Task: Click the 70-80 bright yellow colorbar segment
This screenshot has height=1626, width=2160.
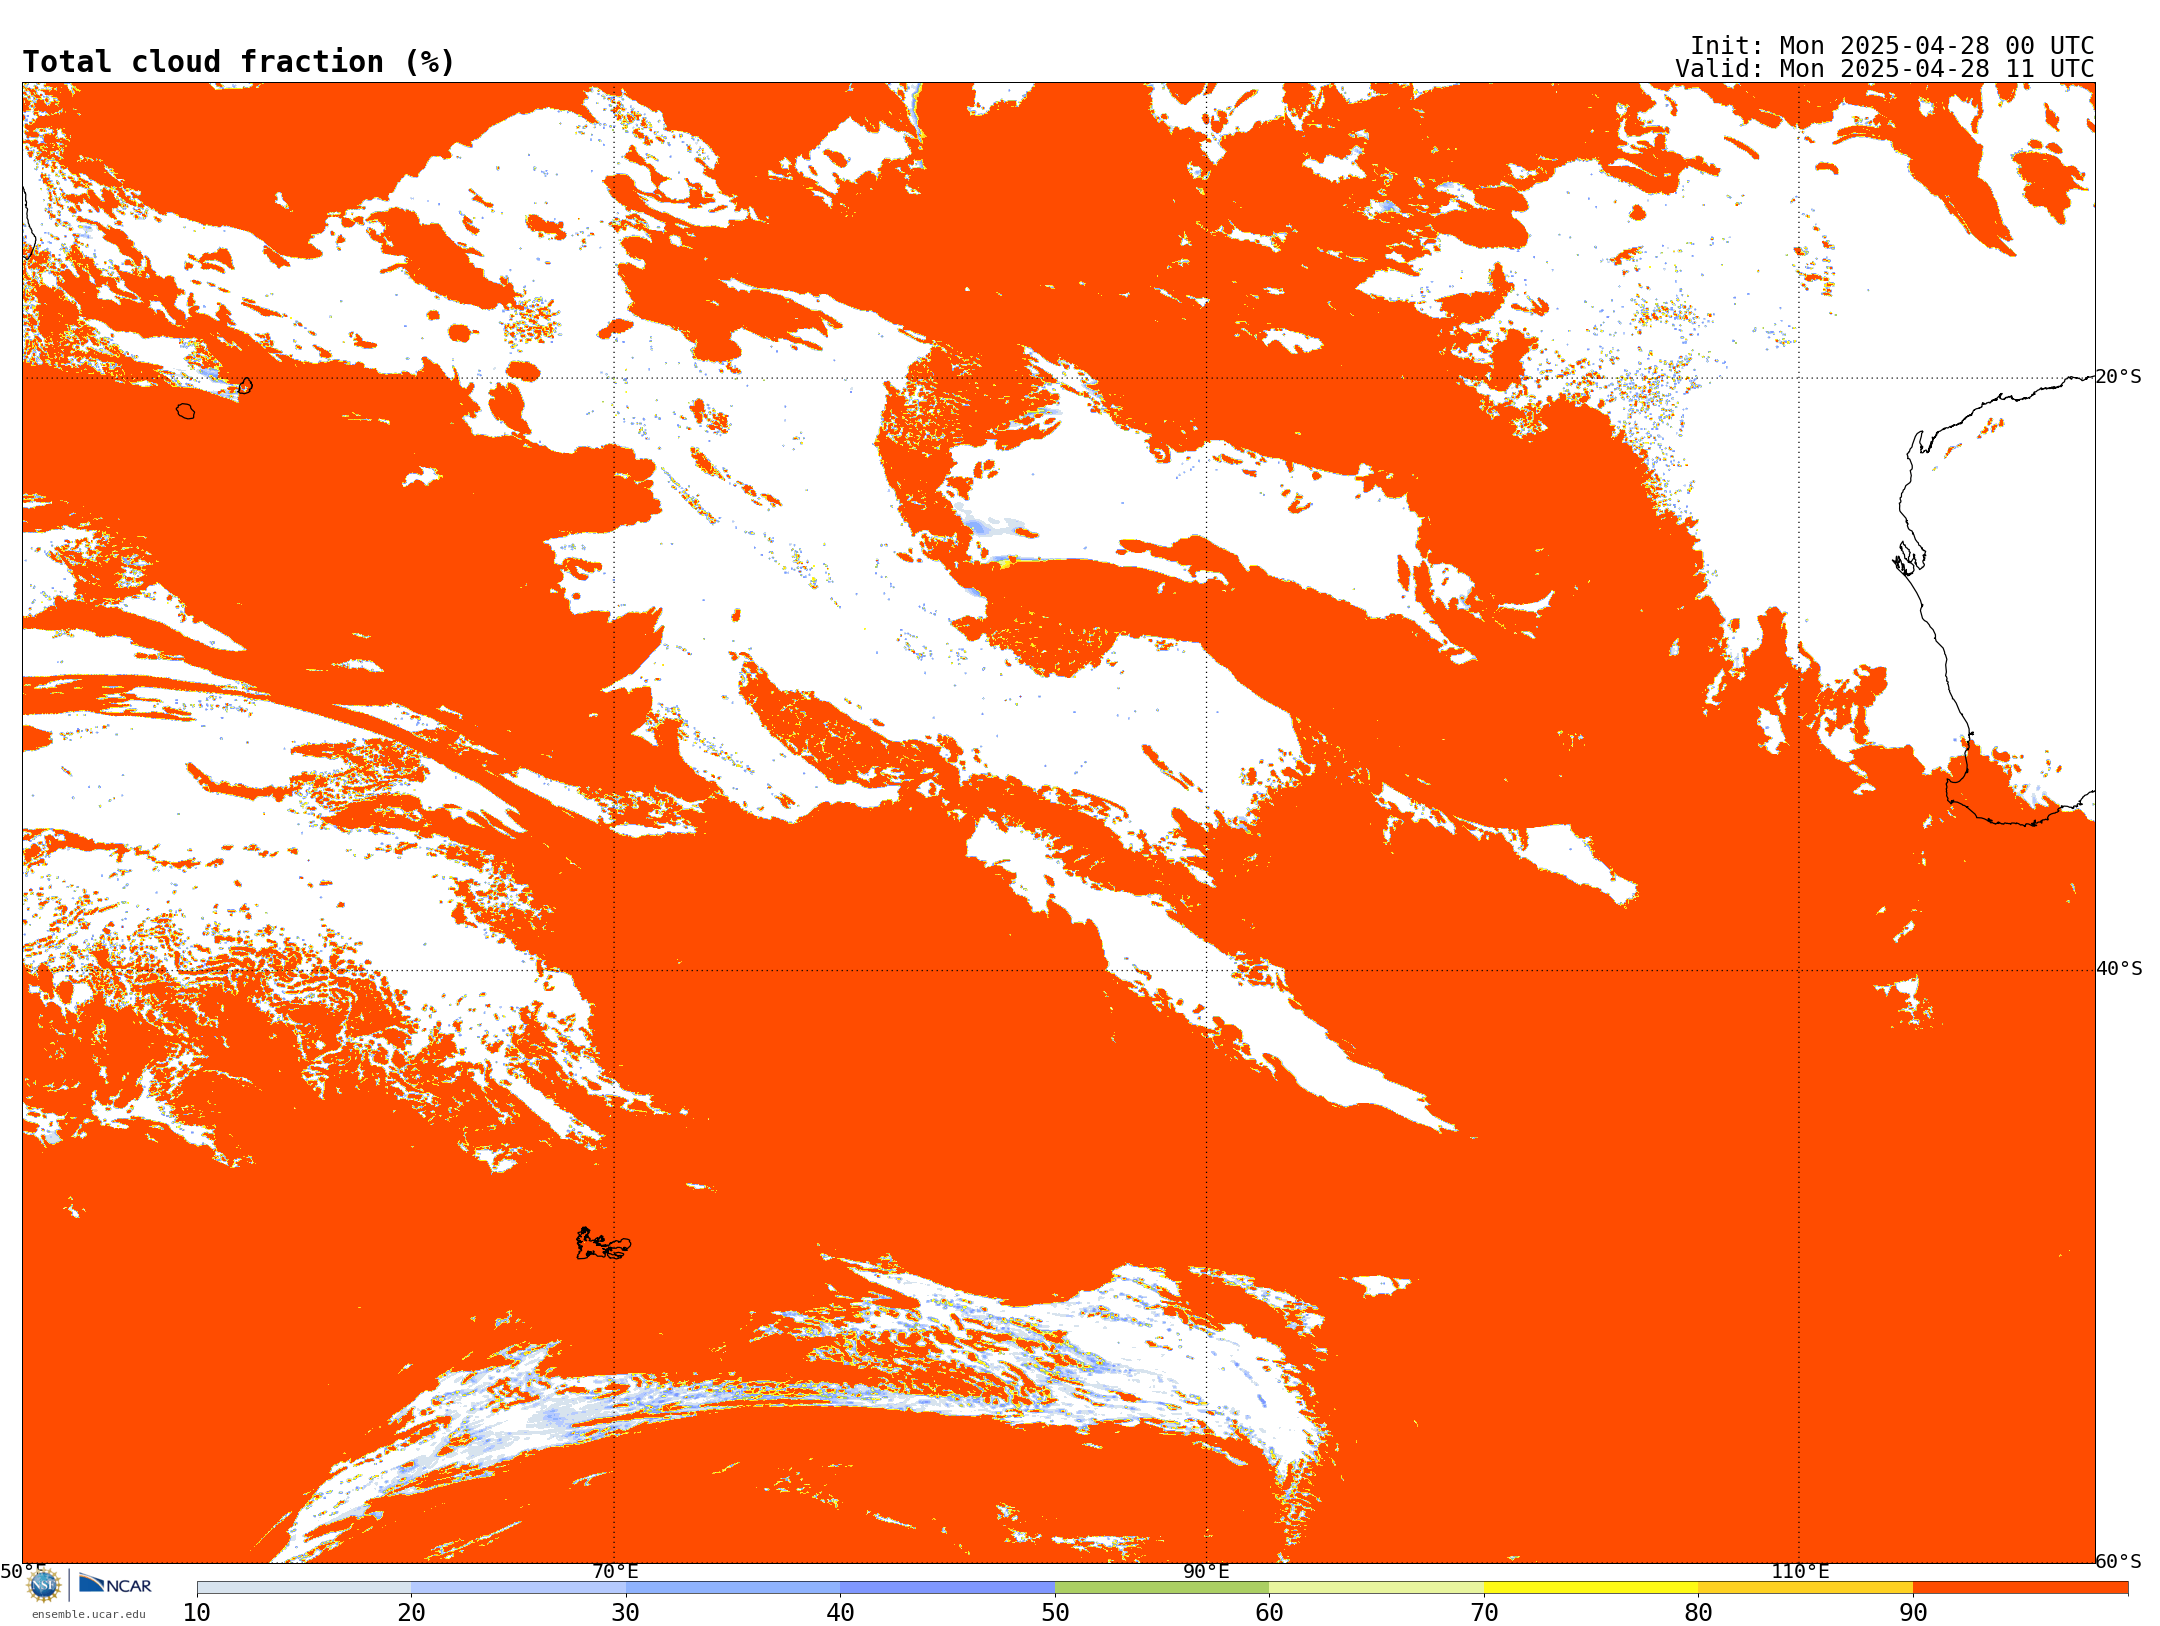Action: (x=1591, y=1588)
